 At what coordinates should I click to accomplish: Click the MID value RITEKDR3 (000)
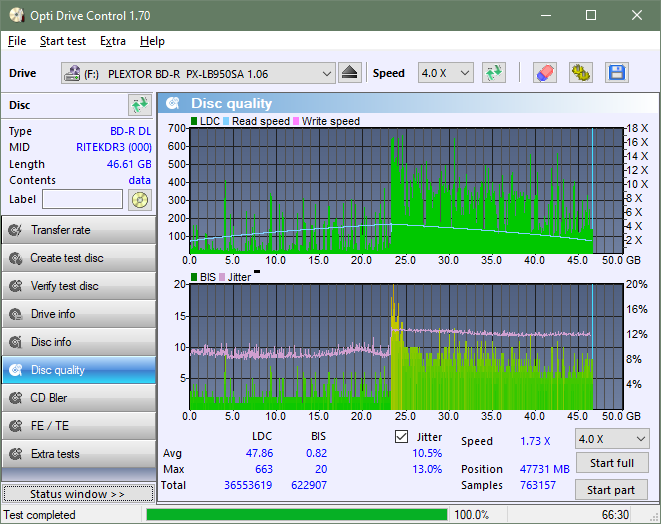click(114, 147)
